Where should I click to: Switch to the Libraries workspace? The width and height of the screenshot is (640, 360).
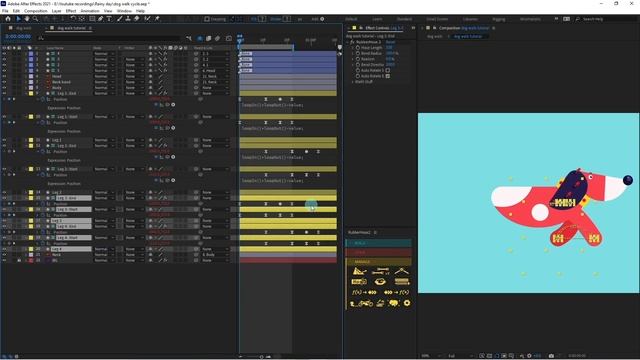(x=470, y=19)
